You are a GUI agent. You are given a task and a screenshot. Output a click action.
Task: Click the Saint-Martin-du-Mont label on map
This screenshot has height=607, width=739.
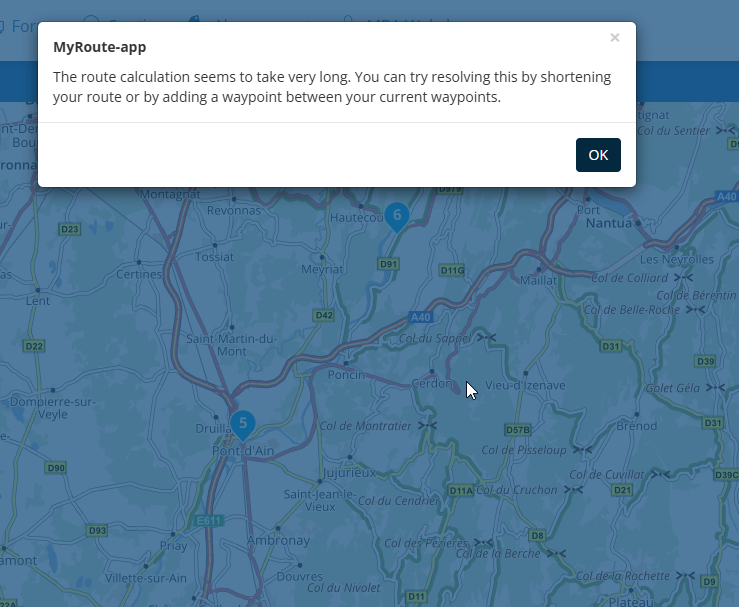click(x=231, y=345)
